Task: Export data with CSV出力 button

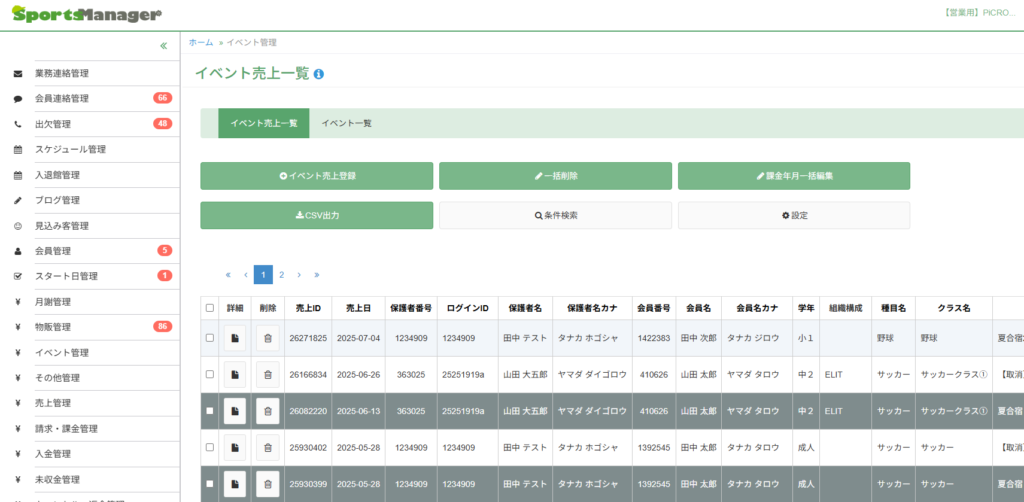Action: pos(317,215)
